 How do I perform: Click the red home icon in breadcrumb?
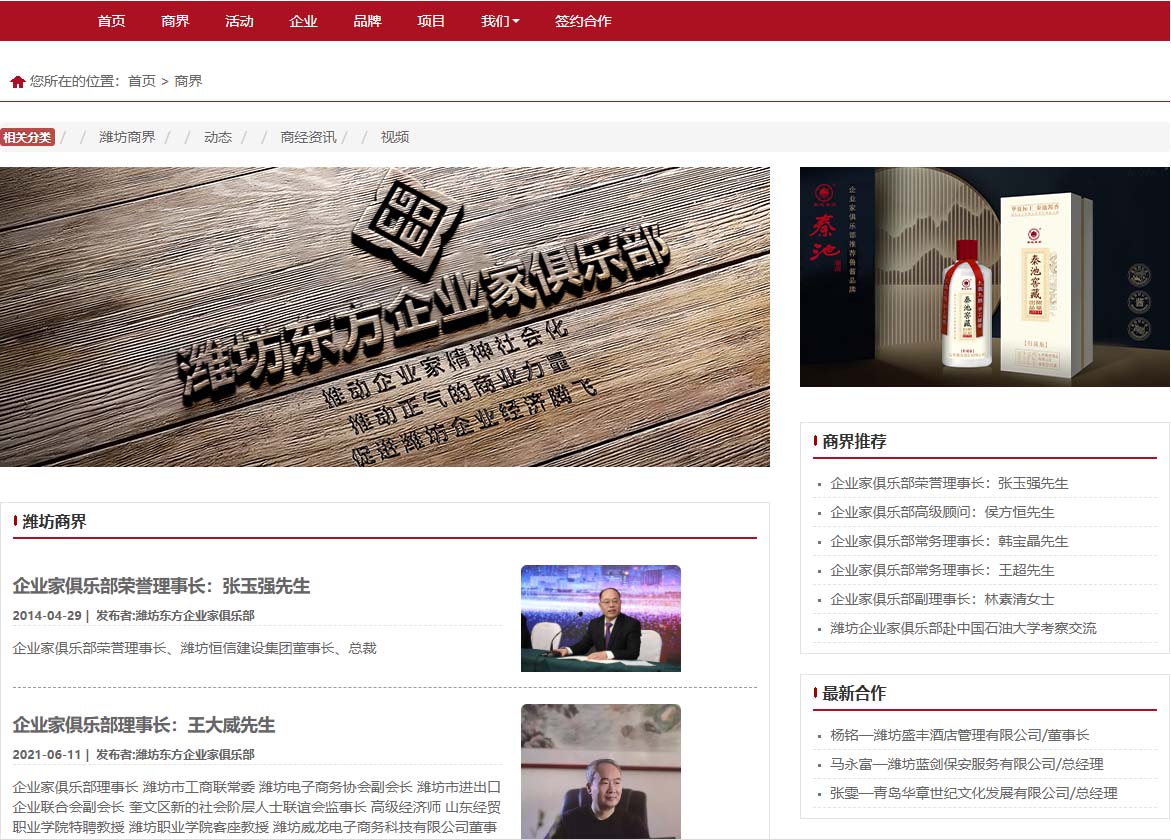16,80
